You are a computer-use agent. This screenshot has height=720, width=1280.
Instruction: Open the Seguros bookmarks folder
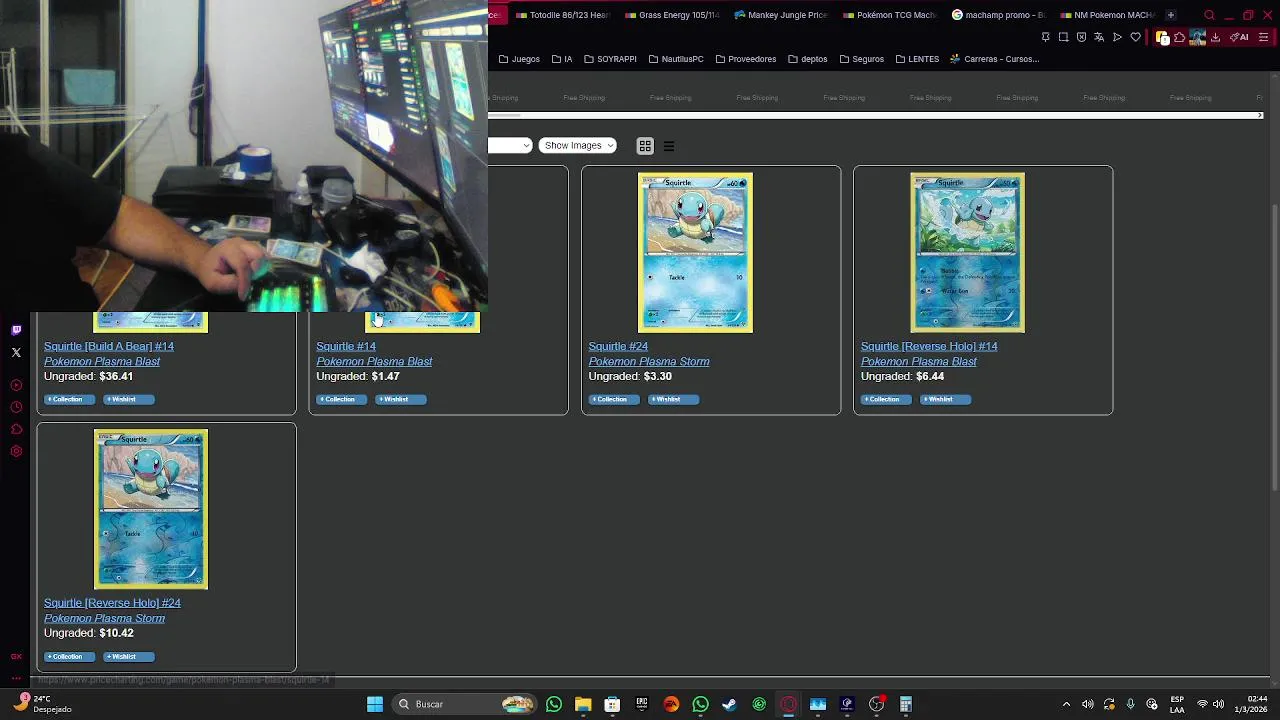pyautogui.click(x=861, y=59)
